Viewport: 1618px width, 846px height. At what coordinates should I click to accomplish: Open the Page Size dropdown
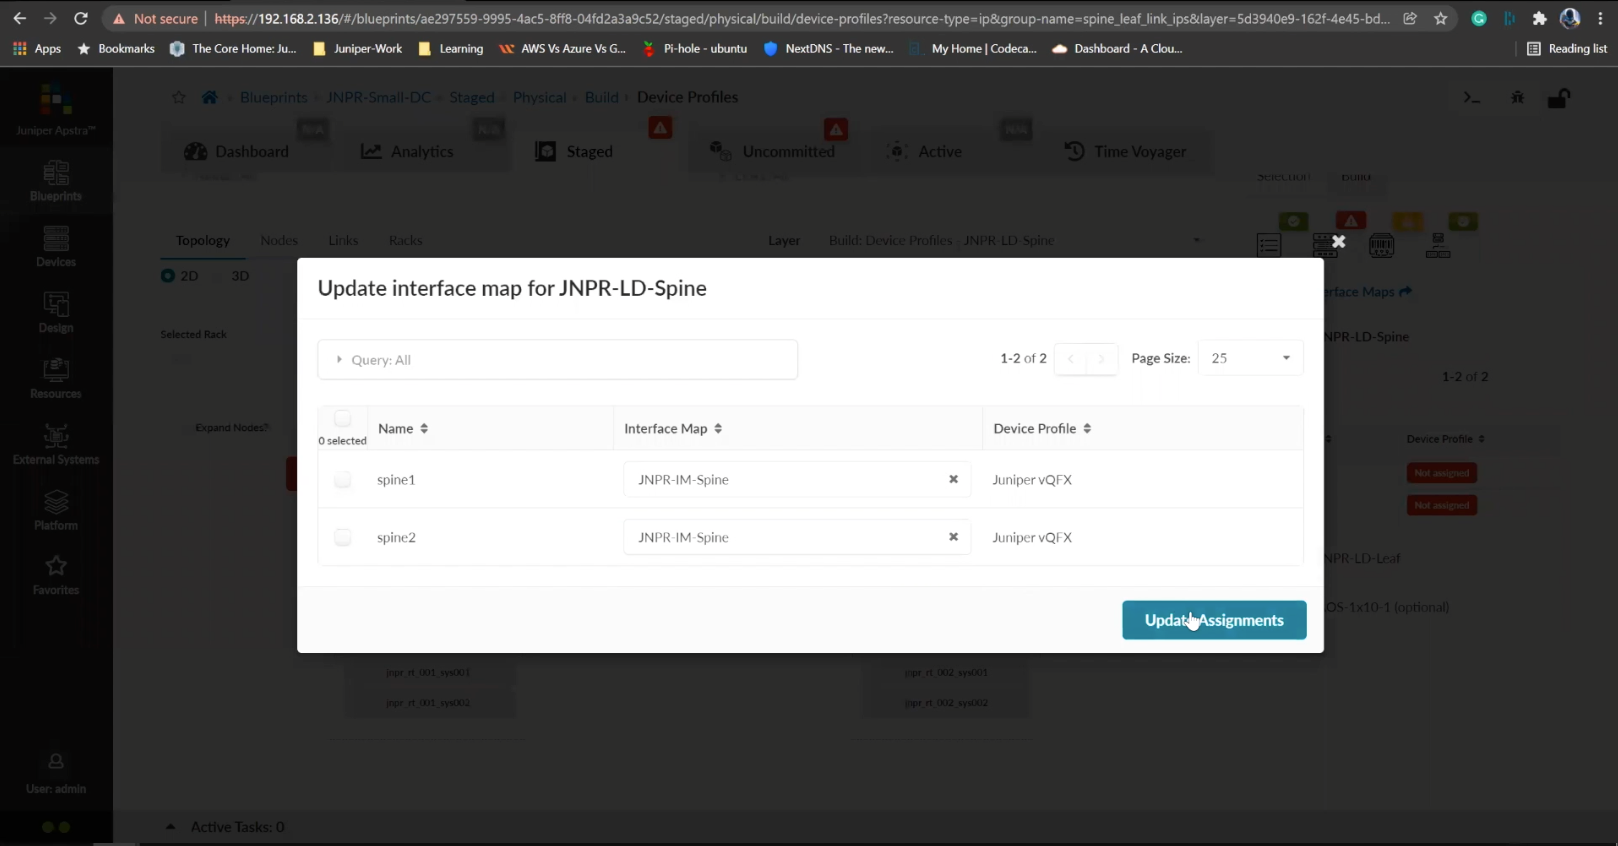[1250, 358]
